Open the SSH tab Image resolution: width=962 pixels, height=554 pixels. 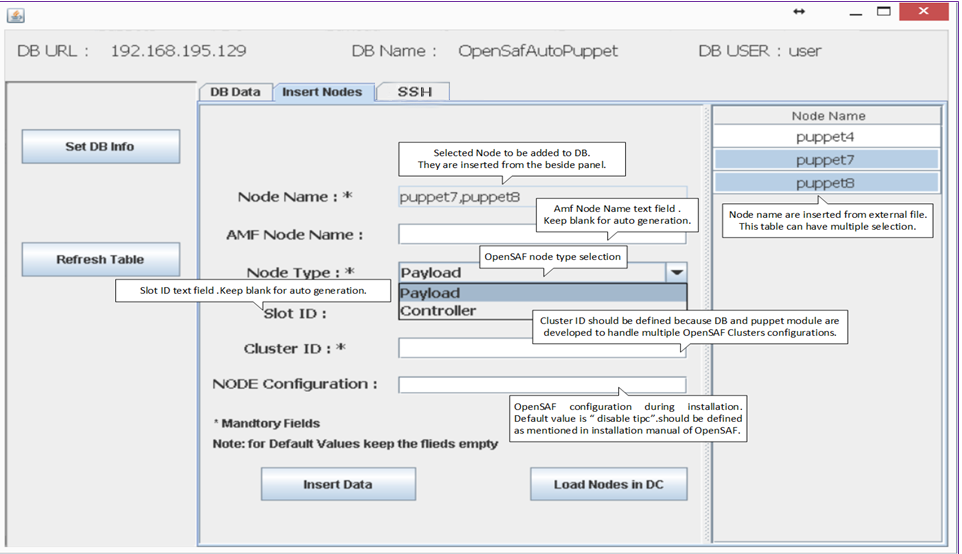coord(414,91)
